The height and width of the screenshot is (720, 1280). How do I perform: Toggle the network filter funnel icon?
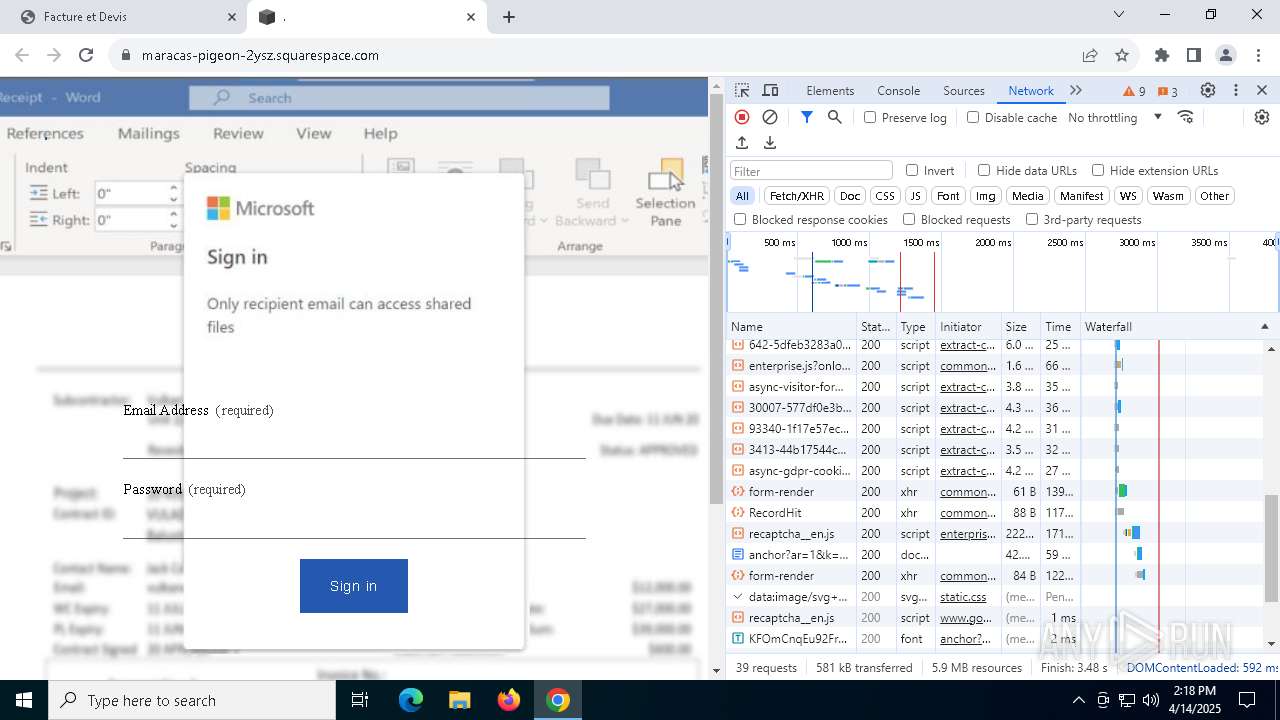point(807,117)
